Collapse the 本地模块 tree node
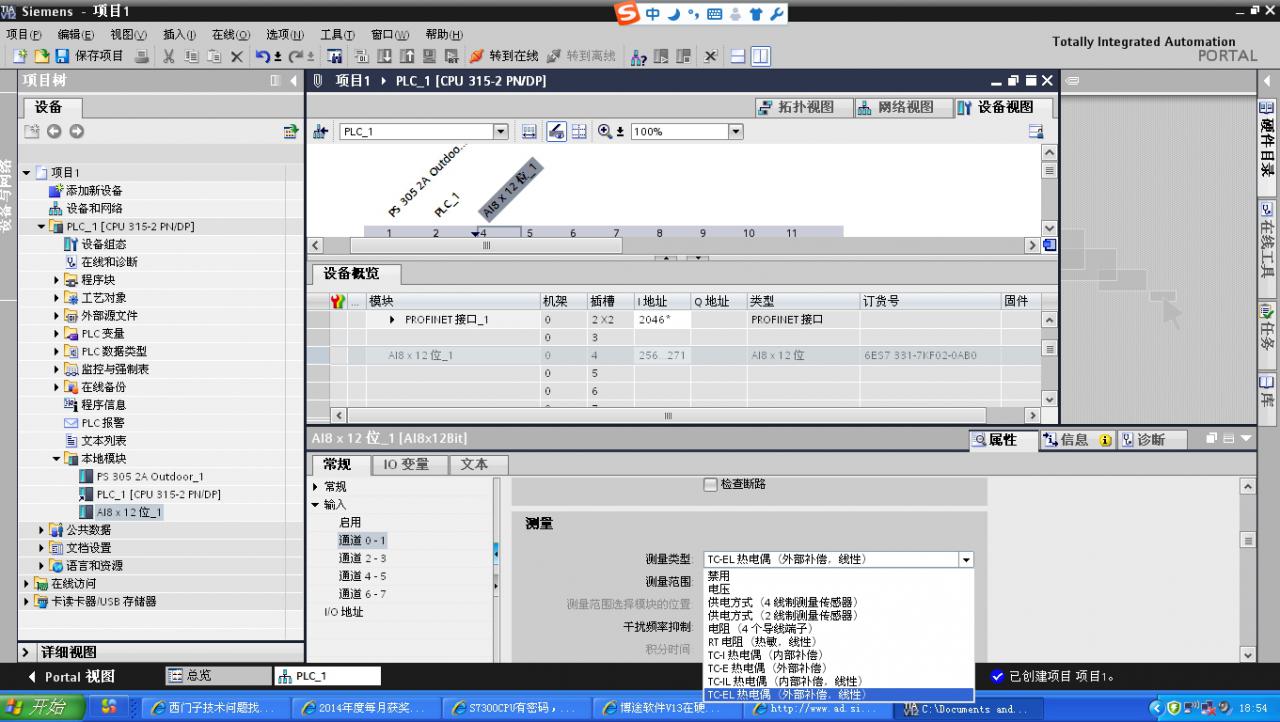 (57, 459)
